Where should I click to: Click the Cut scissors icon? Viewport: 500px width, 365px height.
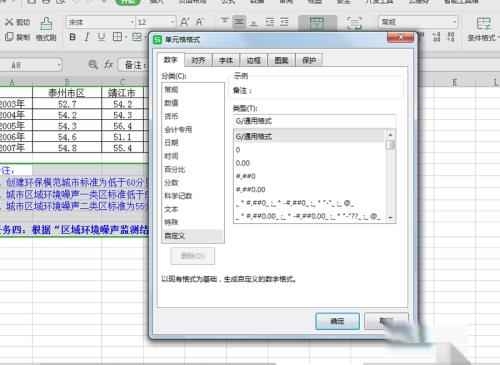pos(9,22)
